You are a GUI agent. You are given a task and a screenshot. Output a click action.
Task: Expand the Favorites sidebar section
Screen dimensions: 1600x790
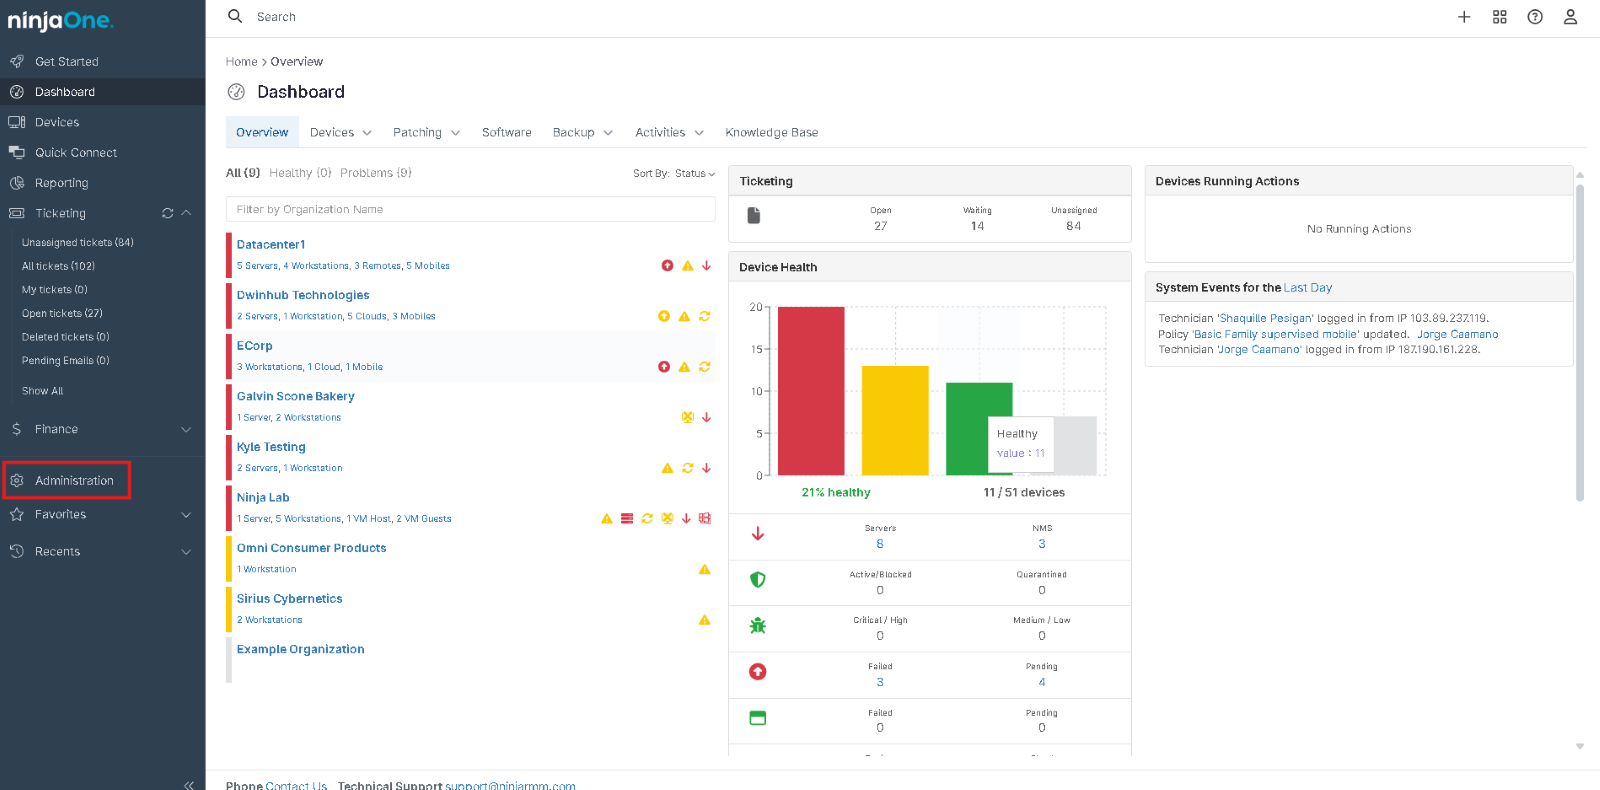[186, 515]
